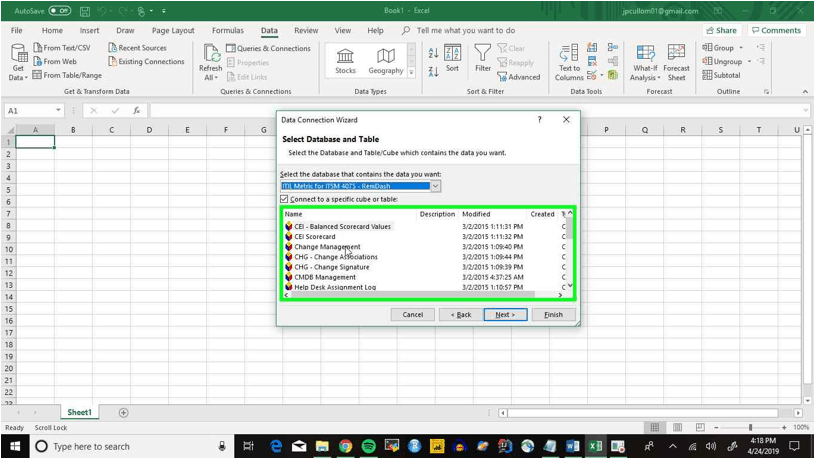Insert Subtotal rows

click(x=721, y=75)
